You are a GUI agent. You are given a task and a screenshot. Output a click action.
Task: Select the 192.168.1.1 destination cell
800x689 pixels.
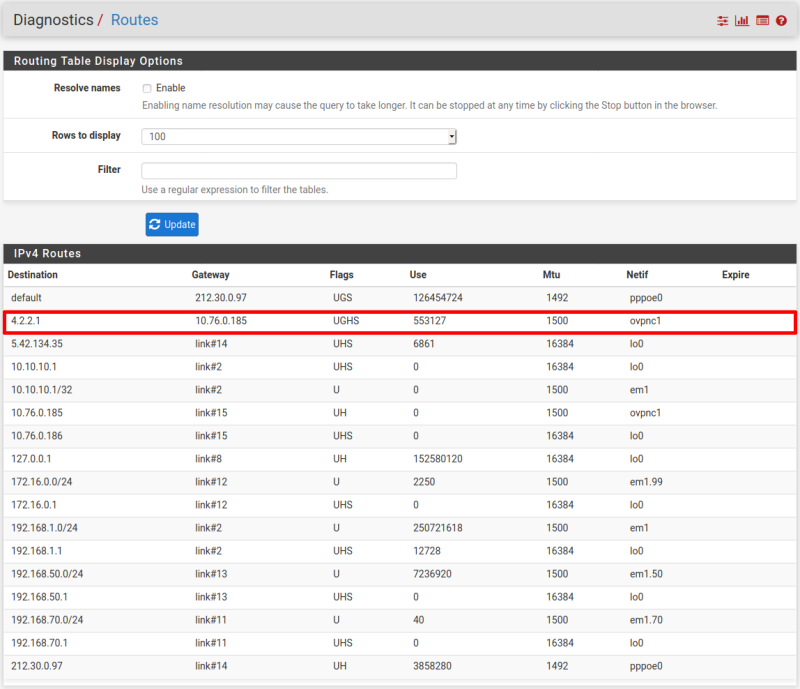click(37, 550)
